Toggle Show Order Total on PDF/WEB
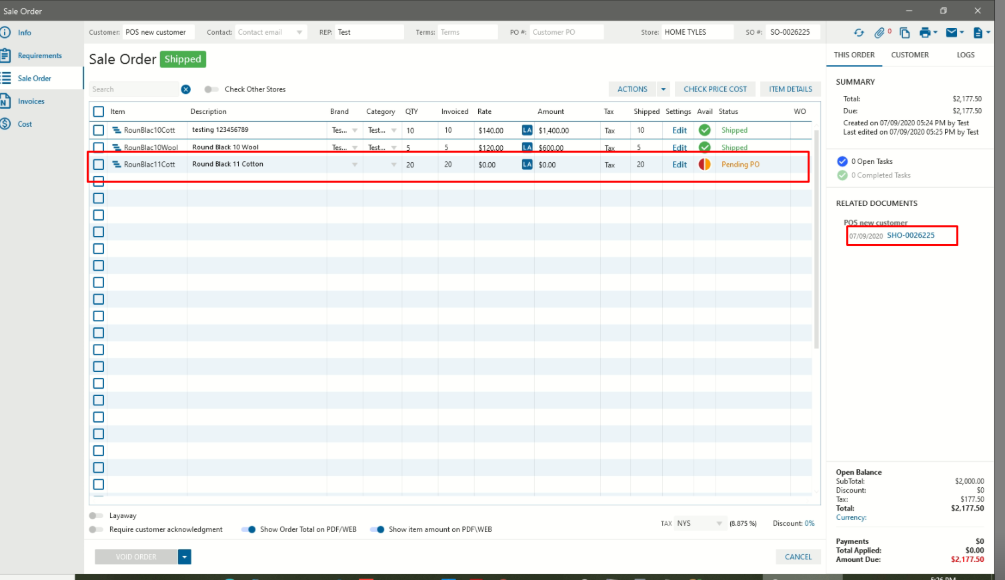1005x580 pixels. click(x=249, y=529)
